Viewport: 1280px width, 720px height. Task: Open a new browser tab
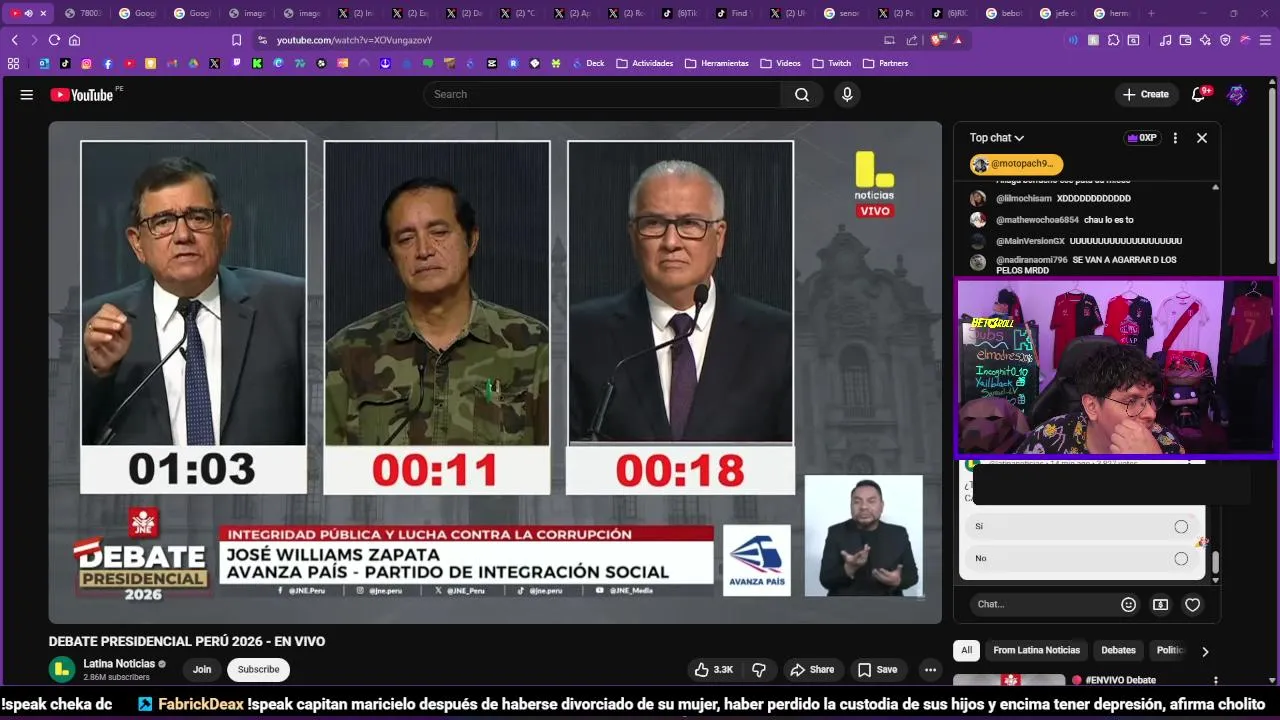click(1151, 13)
